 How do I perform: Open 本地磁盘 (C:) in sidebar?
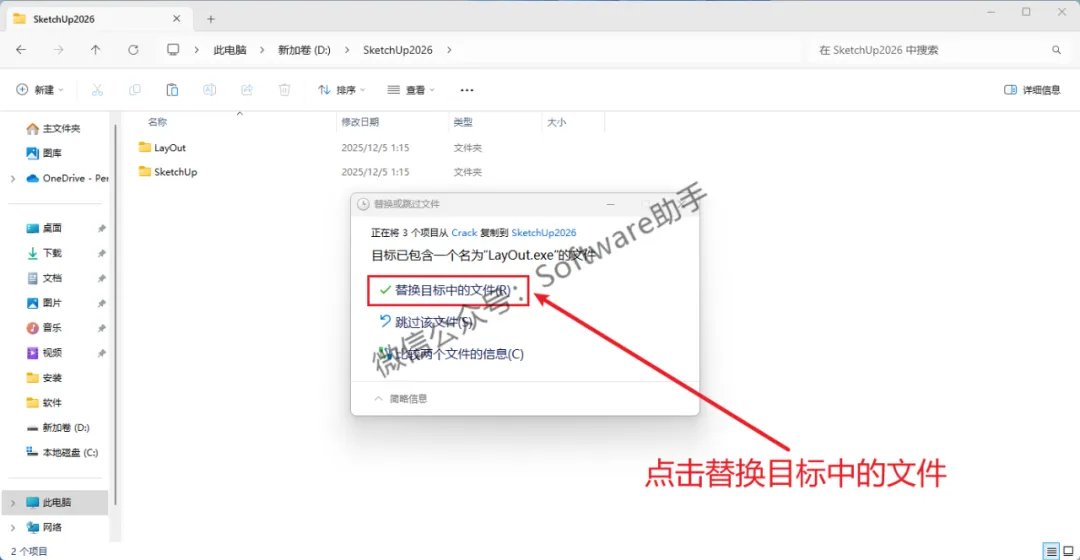click(x=62, y=453)
